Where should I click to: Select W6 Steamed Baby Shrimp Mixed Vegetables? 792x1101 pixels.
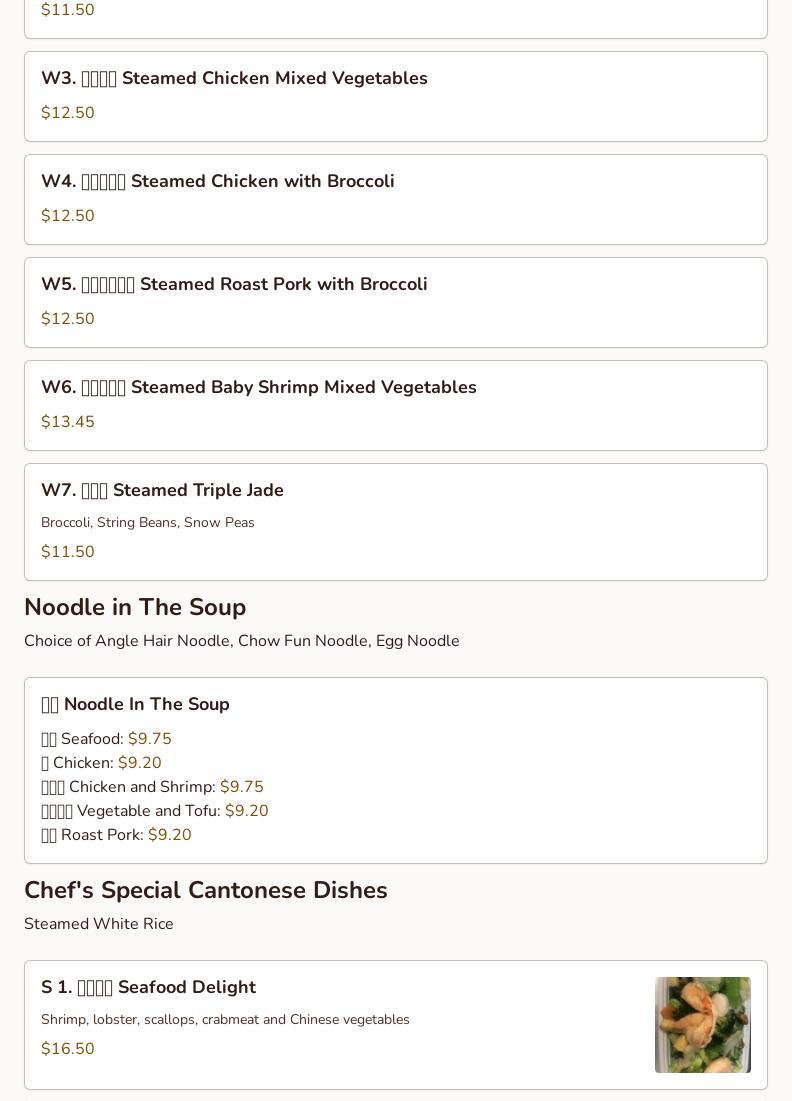point(396,405)
